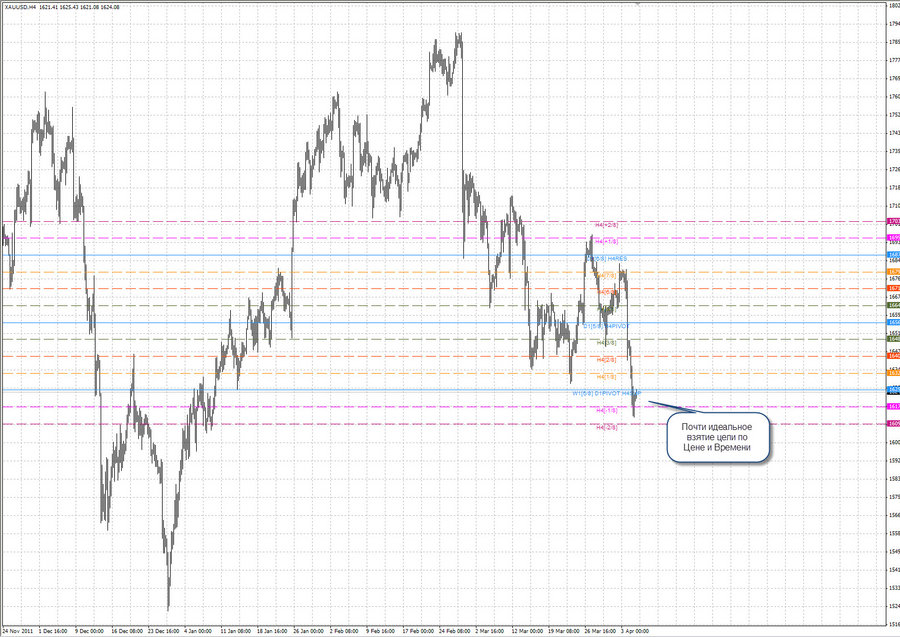Screen dimensions: 900x637
Task: Click the 1703 colored price tag on scale
Action: (x=893, y=221)
